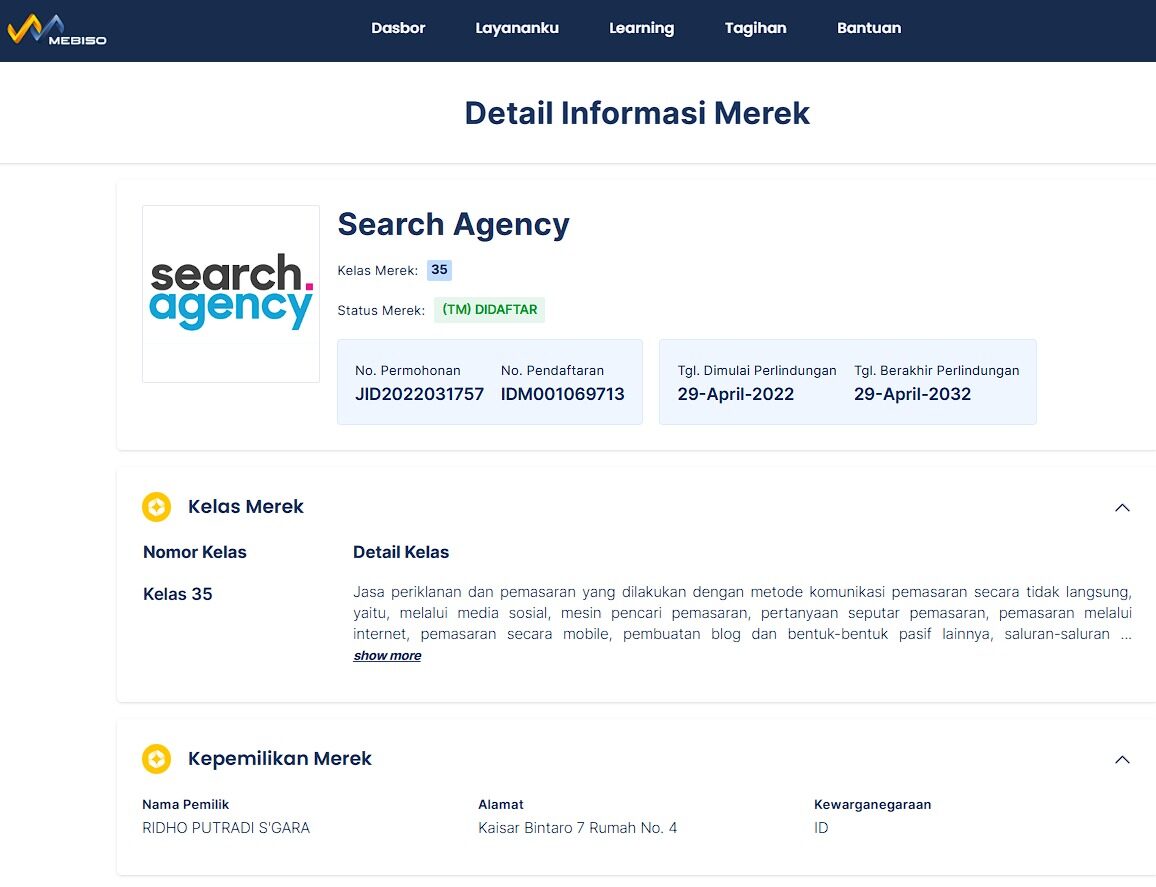Click the Kelas Merek section title
Viewport: 1156px width, 887px height.
pos(246,507)
